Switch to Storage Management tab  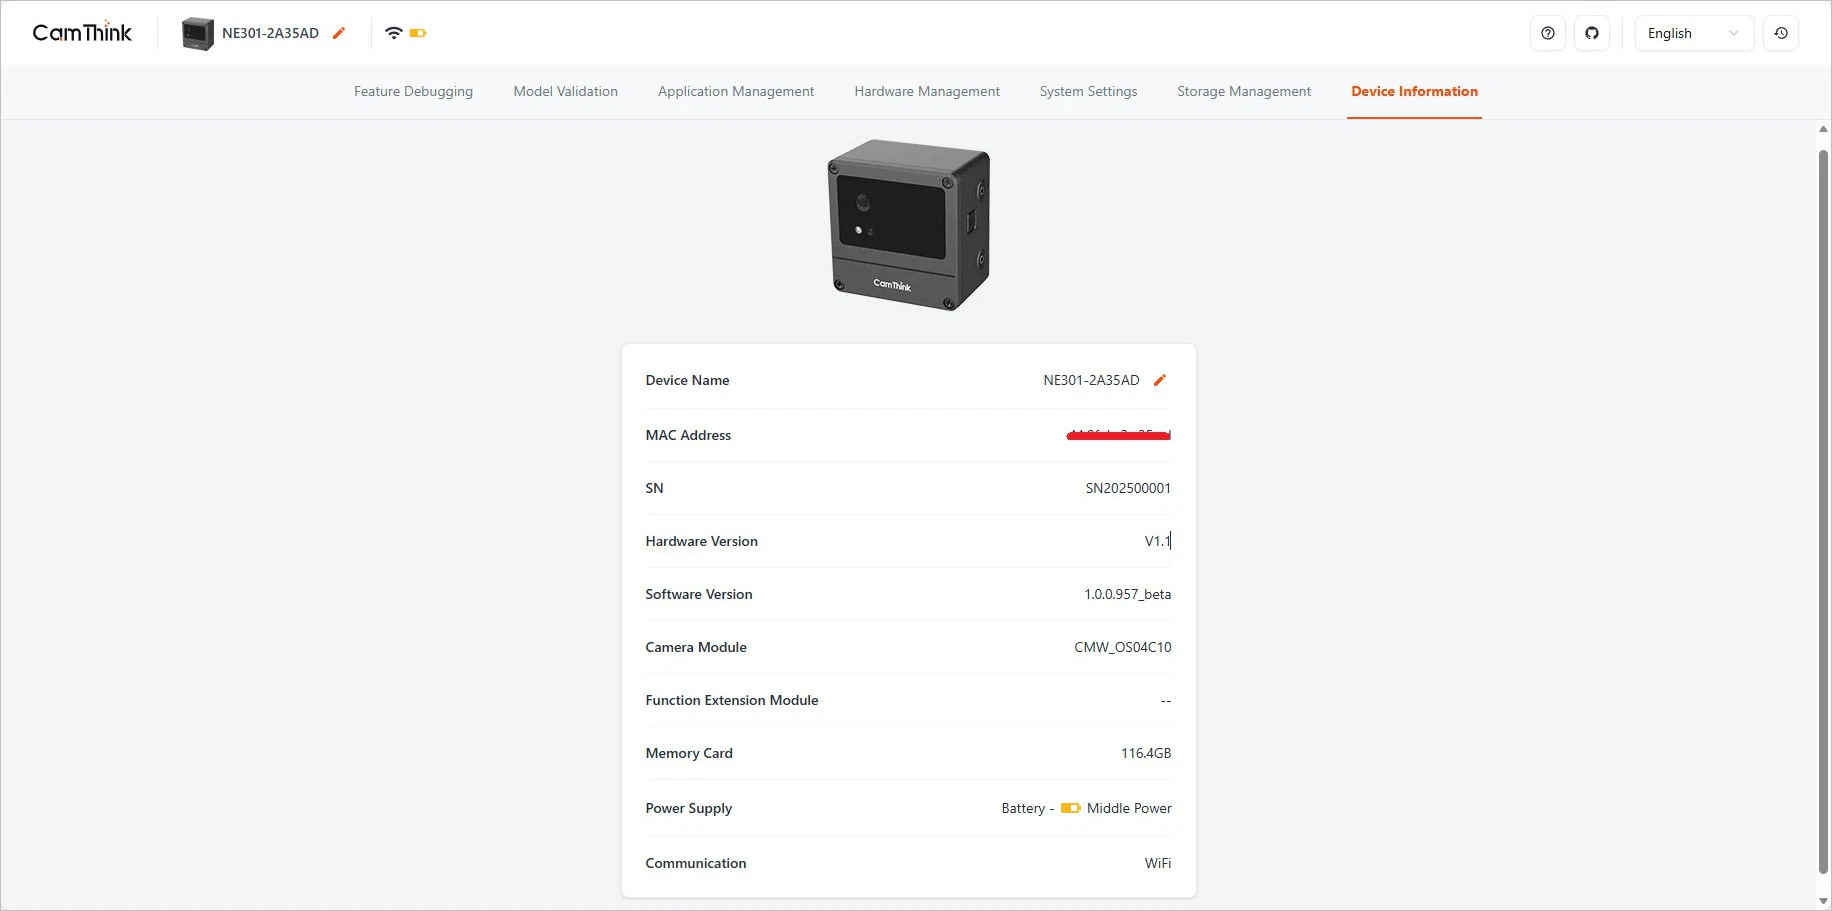tap(1243, 91)
